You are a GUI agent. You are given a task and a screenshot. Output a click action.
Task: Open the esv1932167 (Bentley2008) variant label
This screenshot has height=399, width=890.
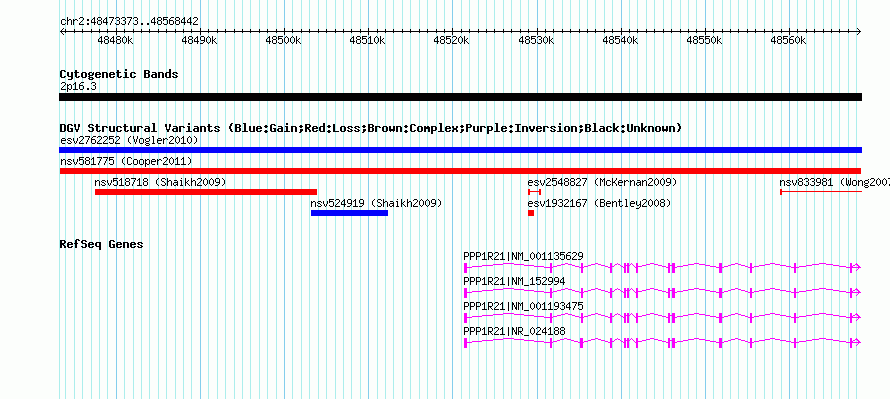pyautogui.click(x=599, y=203)
